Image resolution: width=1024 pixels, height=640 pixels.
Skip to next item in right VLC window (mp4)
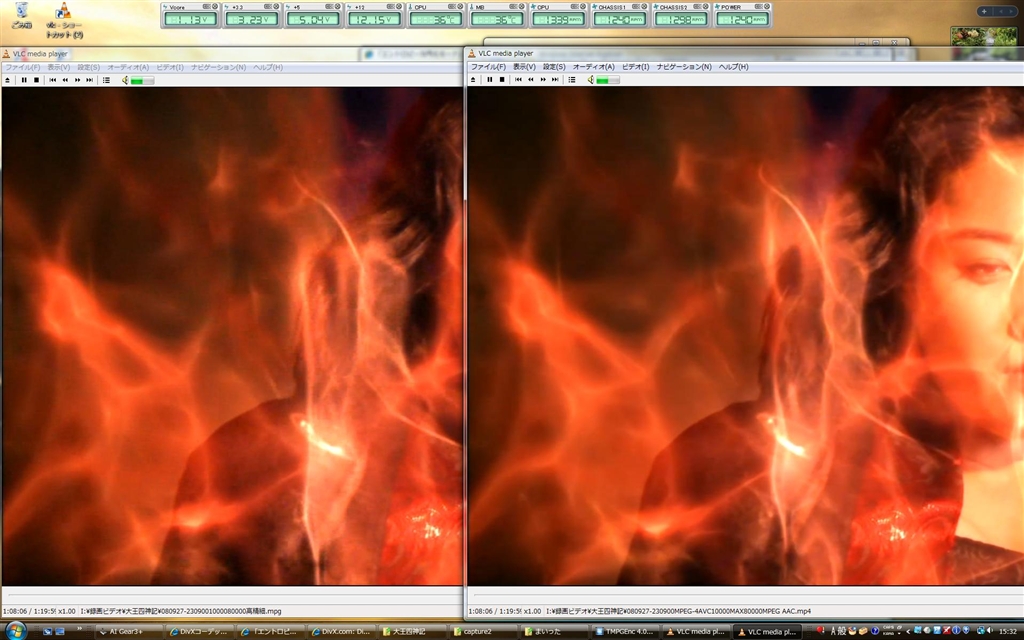pyautogui.click(x=556, y=80)
